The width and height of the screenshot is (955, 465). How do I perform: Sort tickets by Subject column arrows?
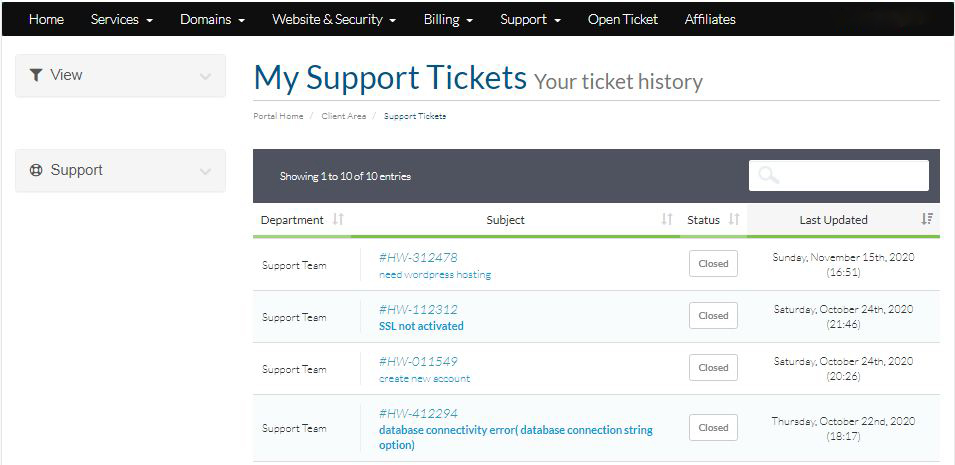pos(667,220)
